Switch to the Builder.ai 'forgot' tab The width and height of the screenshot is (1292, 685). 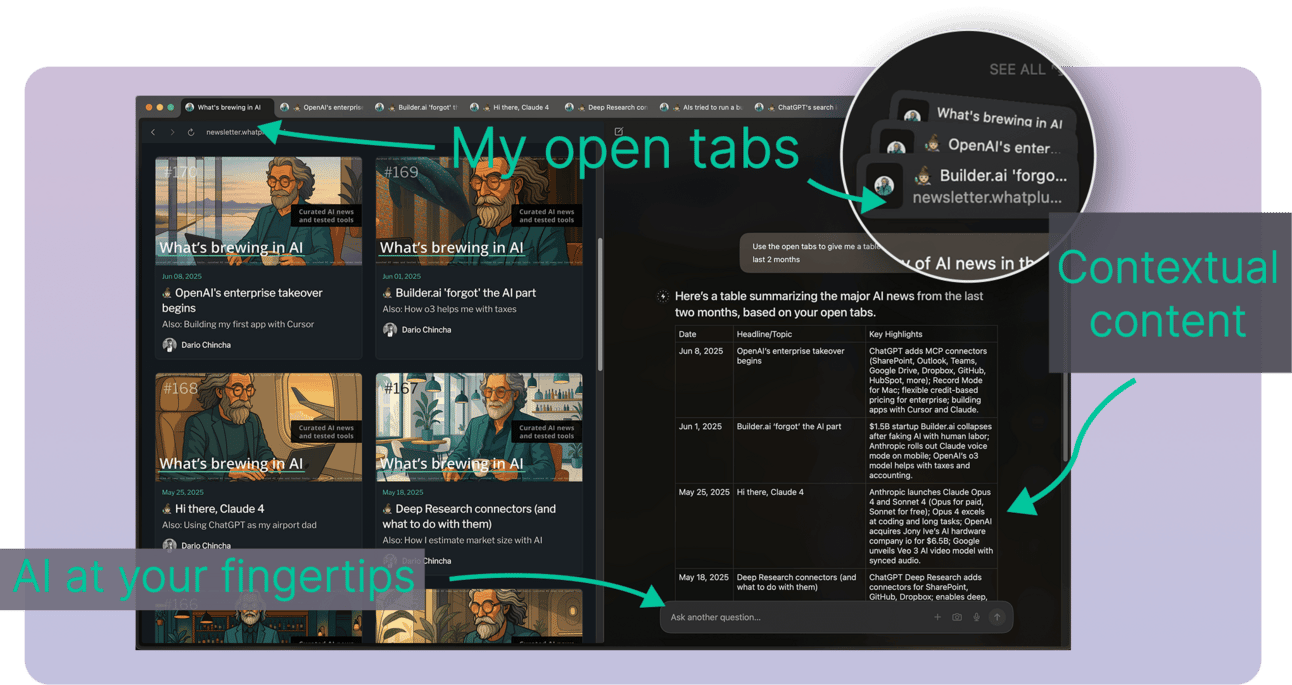tap(417, 107)
